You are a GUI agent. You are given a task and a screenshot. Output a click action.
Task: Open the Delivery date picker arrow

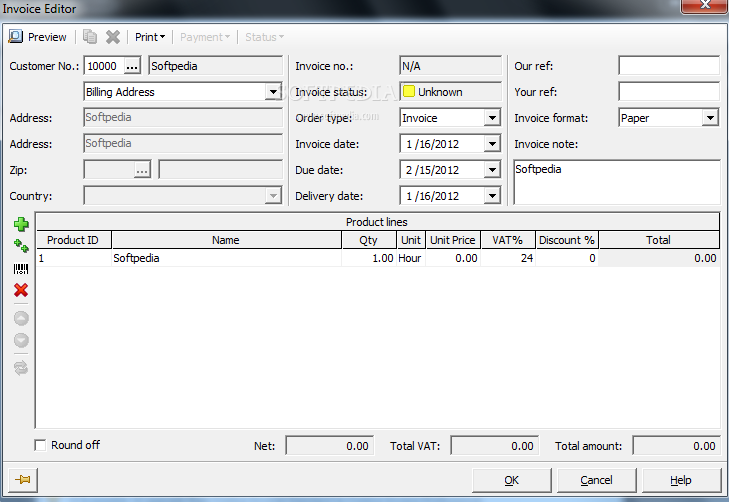pos(492,196)
